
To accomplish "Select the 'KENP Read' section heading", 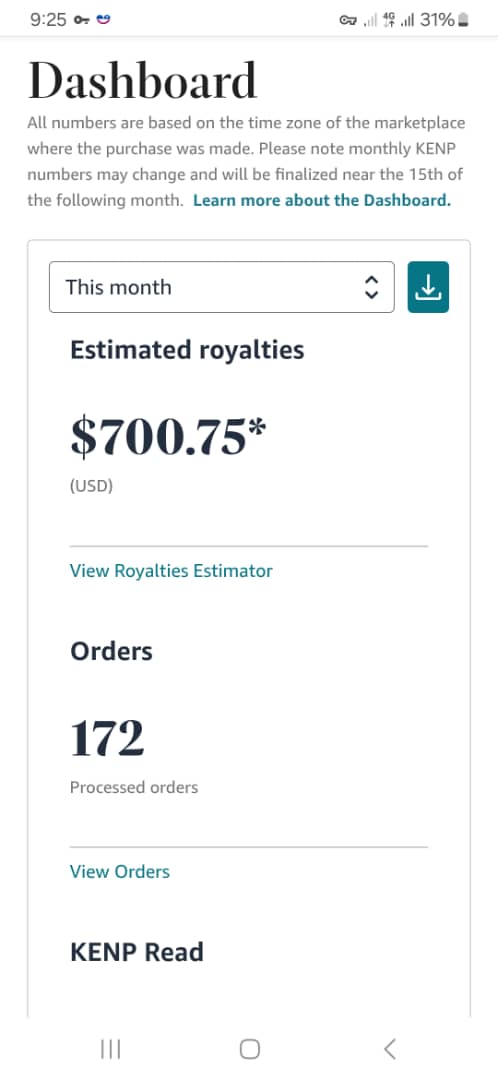I will click(137, 952).
